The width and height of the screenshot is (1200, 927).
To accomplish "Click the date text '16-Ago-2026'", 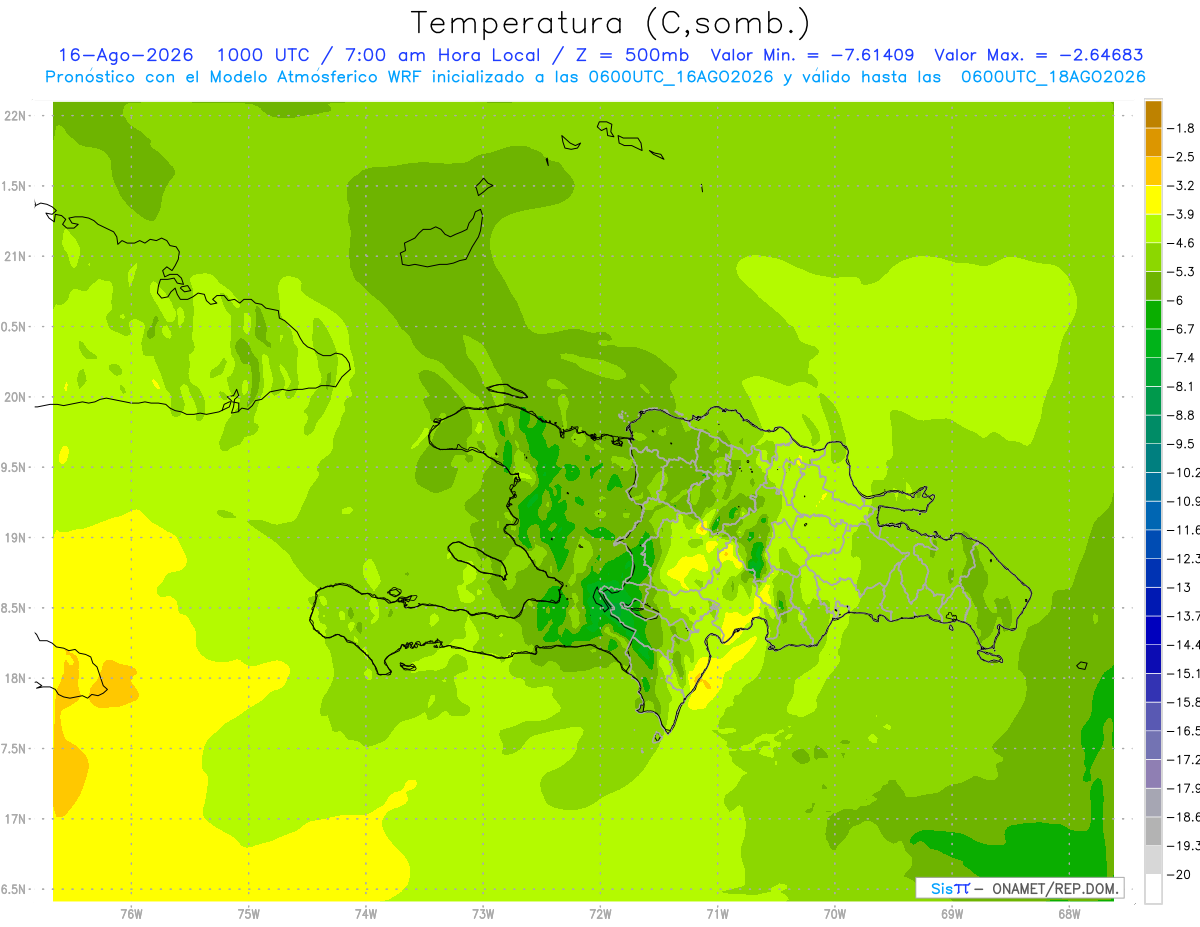I will (x=125, y=56).
